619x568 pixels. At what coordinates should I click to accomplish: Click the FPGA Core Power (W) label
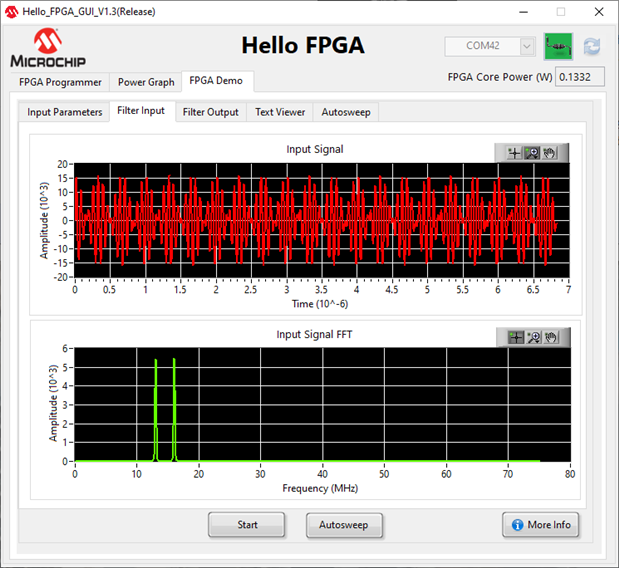coord(500,77)
